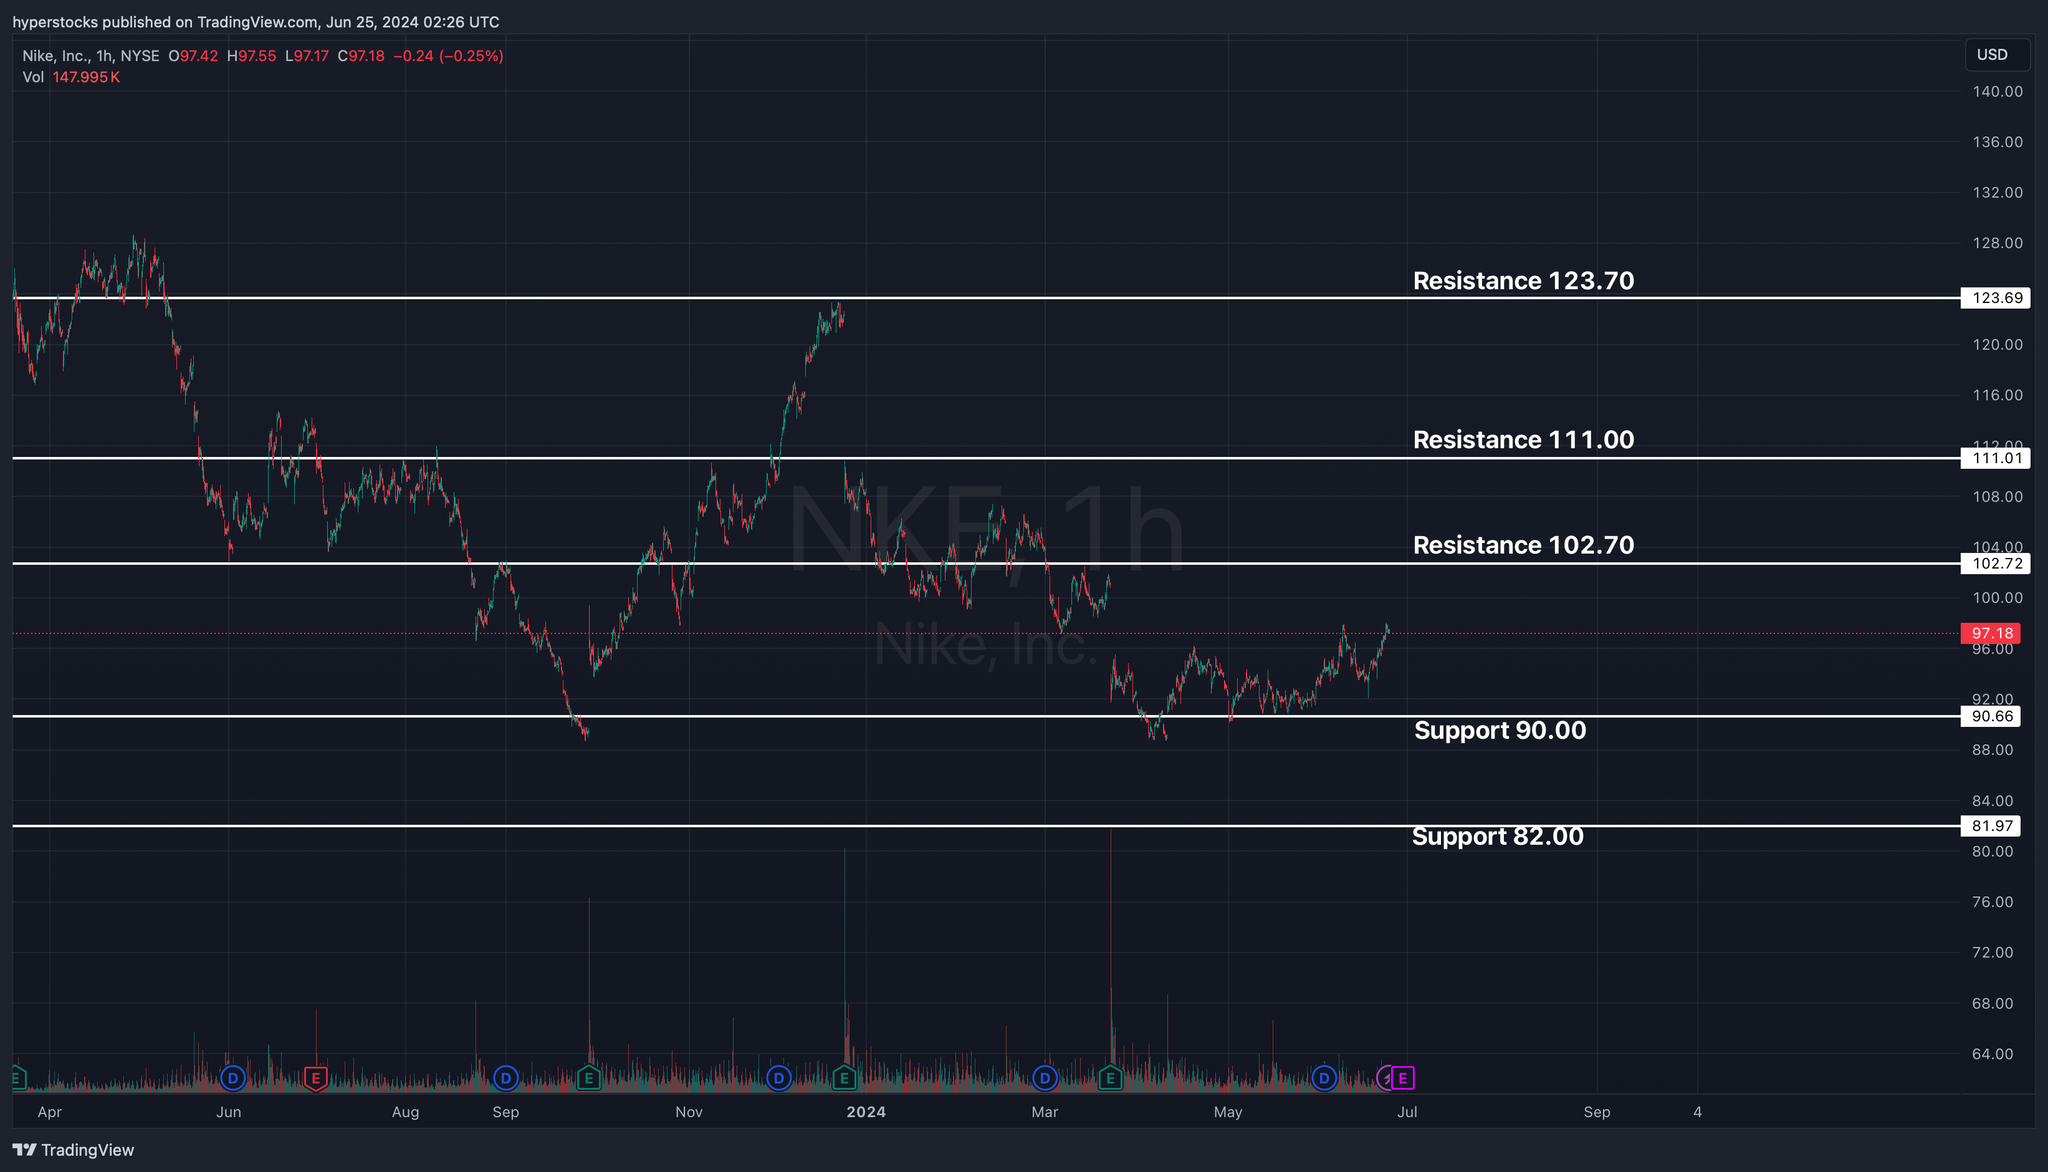Click the dividend marker near Sep

click(x=506, y=1078)
